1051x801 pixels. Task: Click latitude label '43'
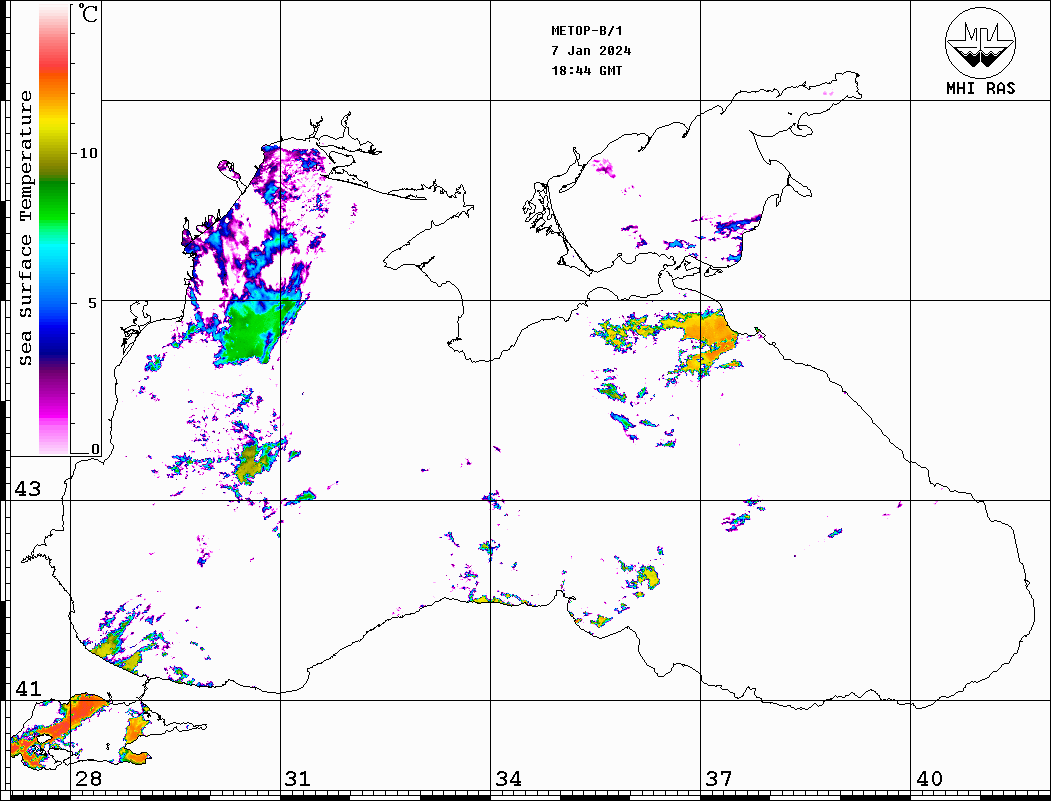point(27,489)
